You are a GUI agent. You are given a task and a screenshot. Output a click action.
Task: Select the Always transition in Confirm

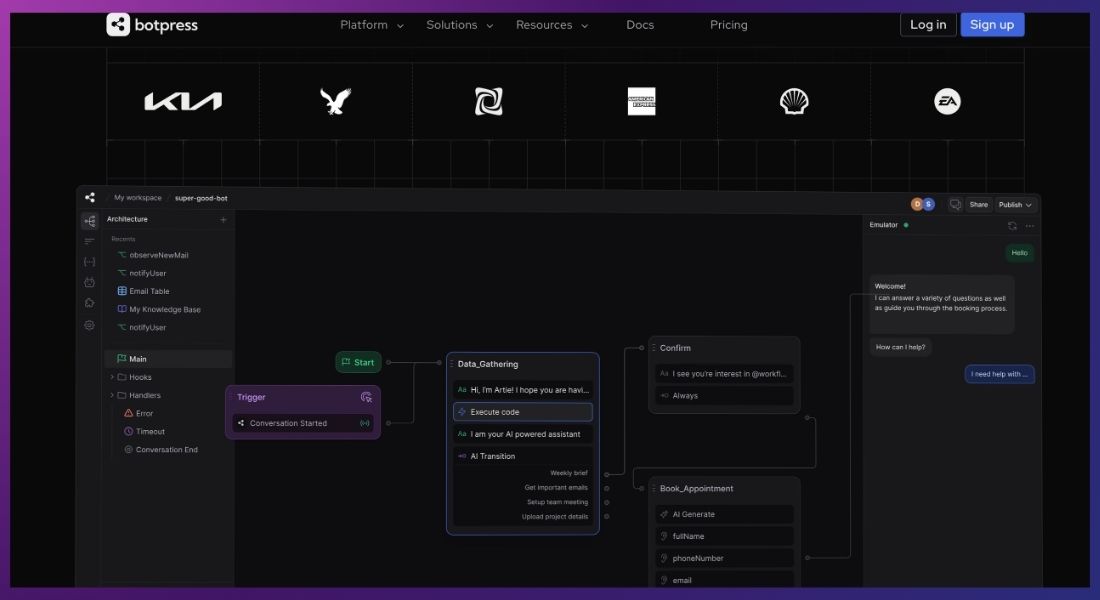point(724,396)
